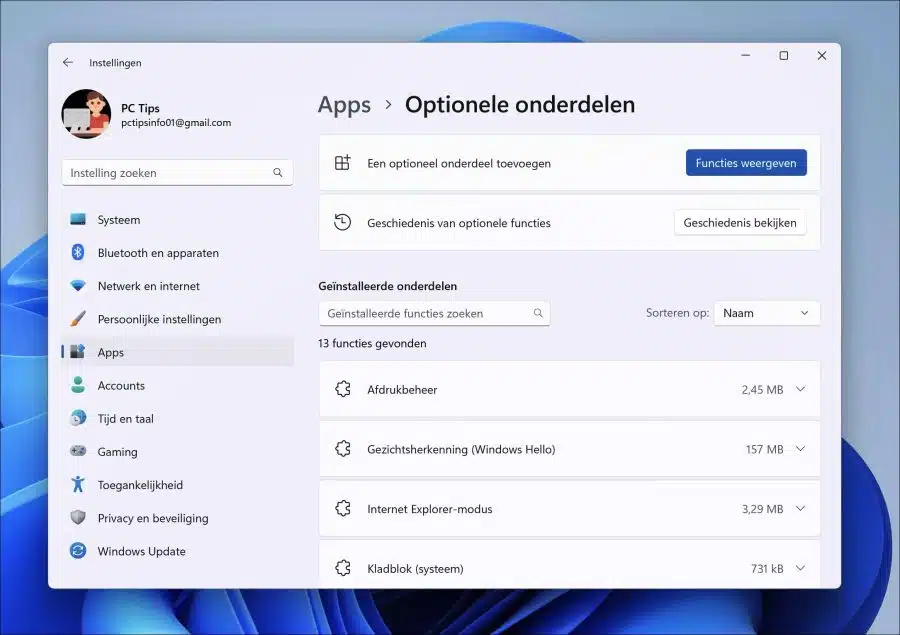The width and height of the screenshot is (900, 635).
Task: Open Bluetooth en apparaten settings
Action: pos(177,253)
